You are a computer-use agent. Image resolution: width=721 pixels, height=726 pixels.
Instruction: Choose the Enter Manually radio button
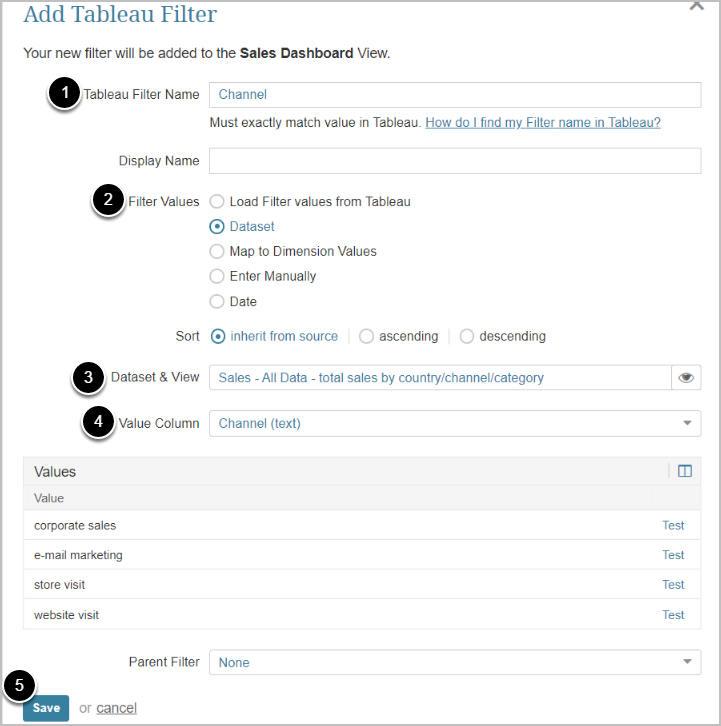click(217, 276)
